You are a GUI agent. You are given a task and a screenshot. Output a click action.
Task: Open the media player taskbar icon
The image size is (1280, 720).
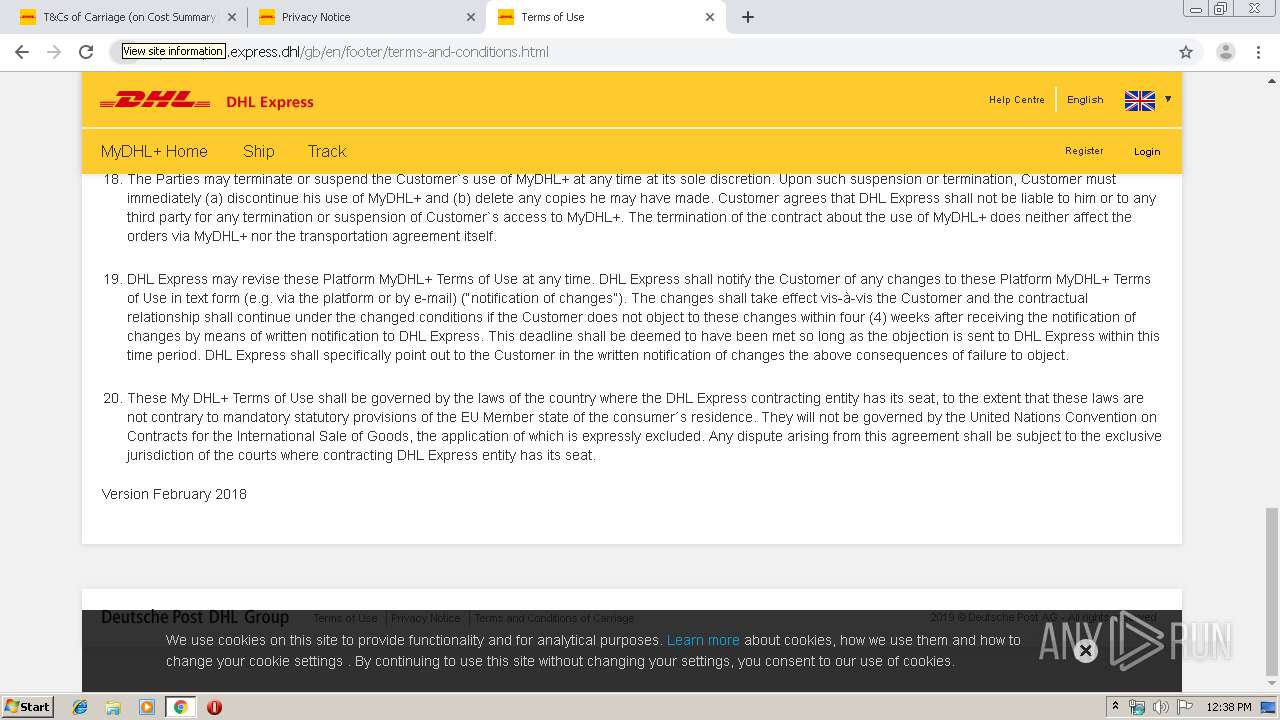(x=147, y=707)
